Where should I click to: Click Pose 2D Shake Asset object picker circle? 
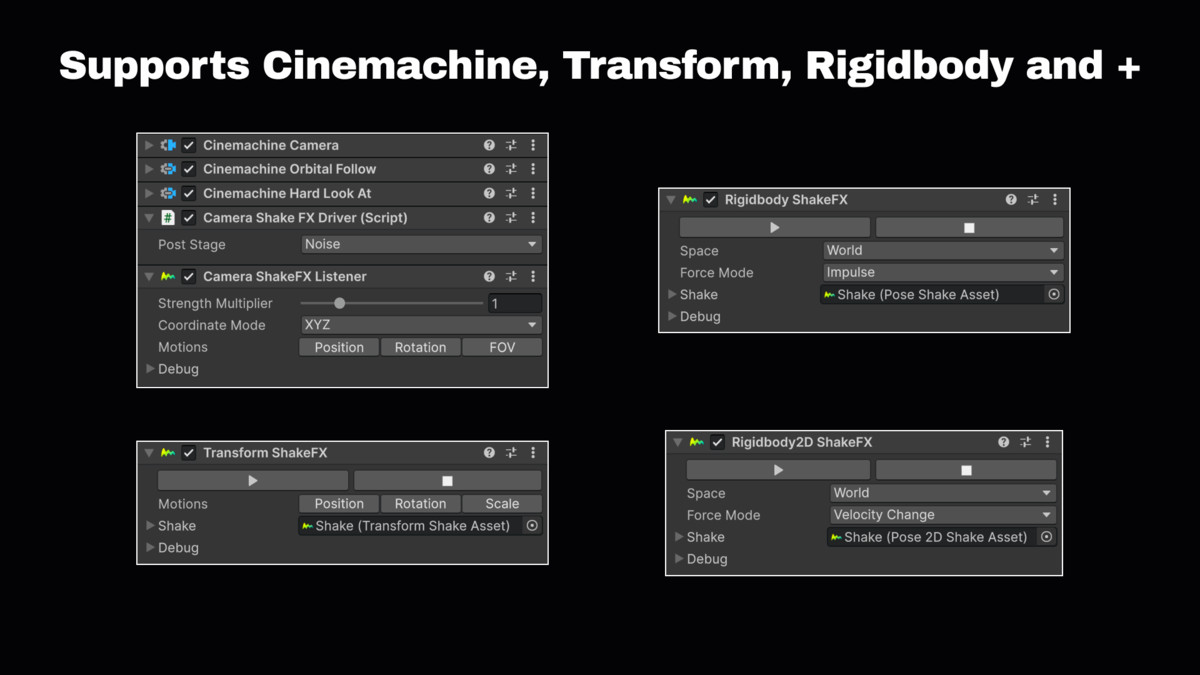click(1046, 537)
